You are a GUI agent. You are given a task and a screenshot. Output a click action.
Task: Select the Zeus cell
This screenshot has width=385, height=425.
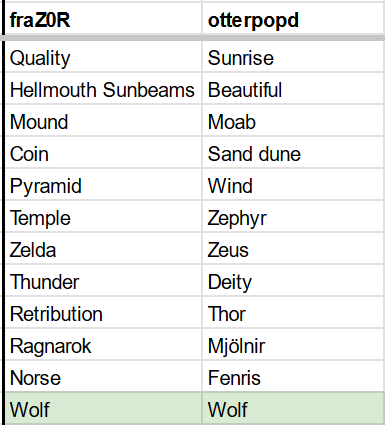pos(293,248)
